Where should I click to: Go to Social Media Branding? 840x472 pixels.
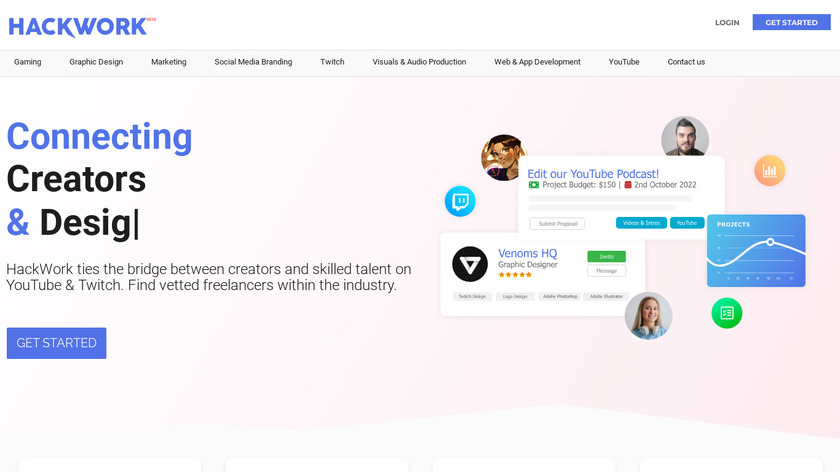(253, 62)
